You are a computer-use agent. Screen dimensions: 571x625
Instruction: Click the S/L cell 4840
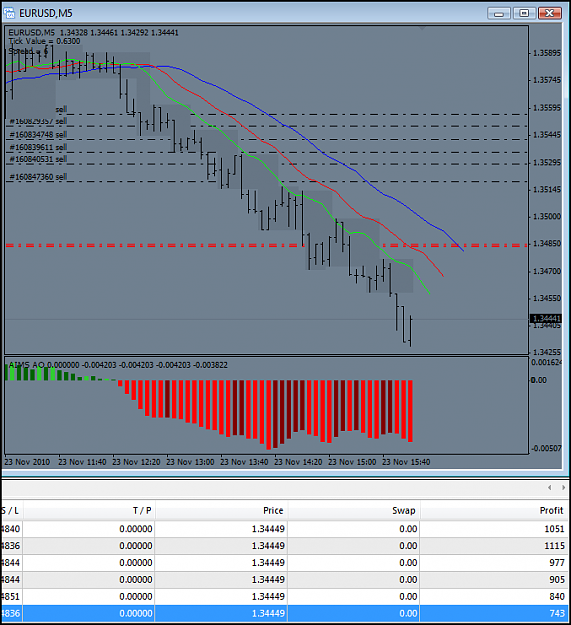(11, 529)
